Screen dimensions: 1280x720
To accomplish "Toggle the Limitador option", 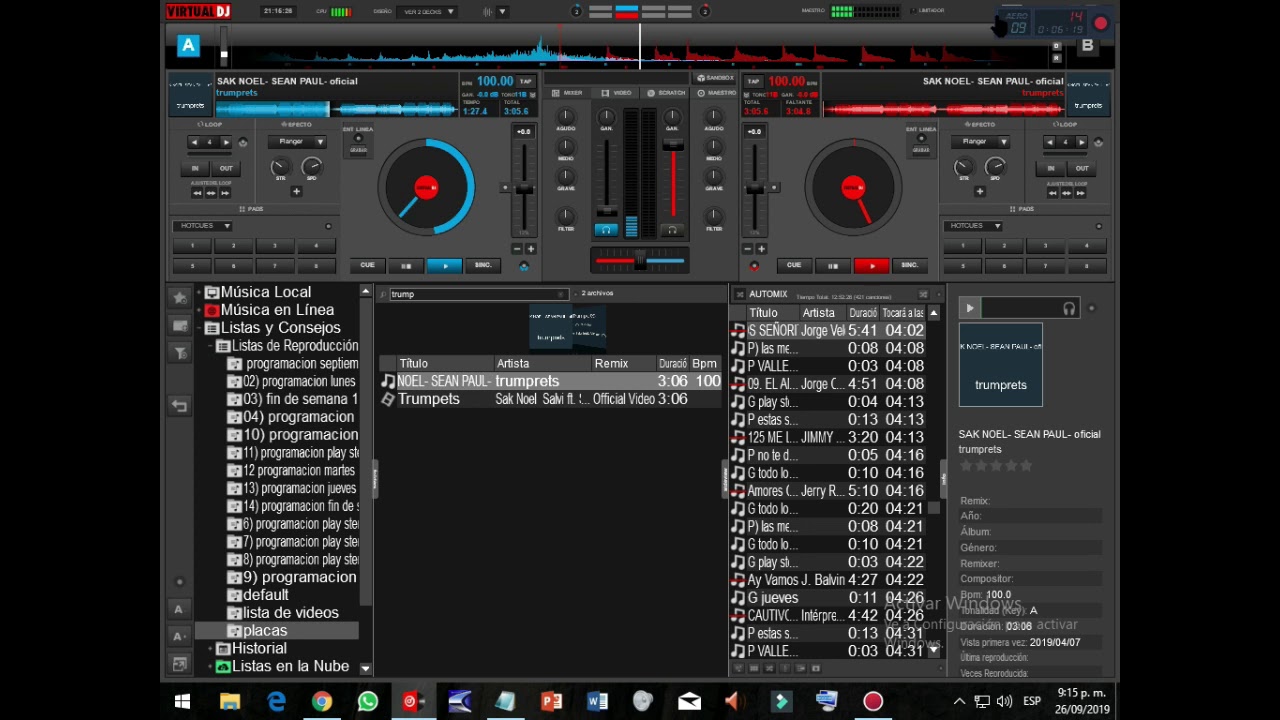I will point(926,11).
